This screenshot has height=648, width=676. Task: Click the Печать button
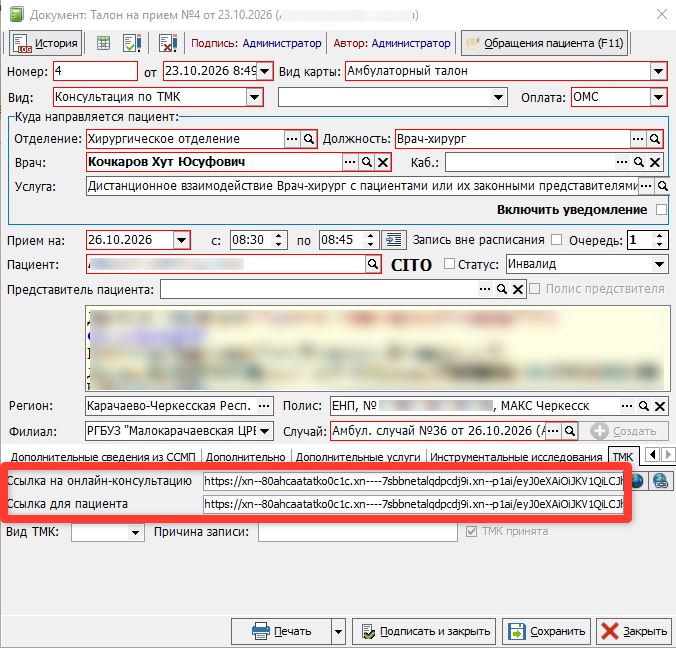tap(282, 632)
